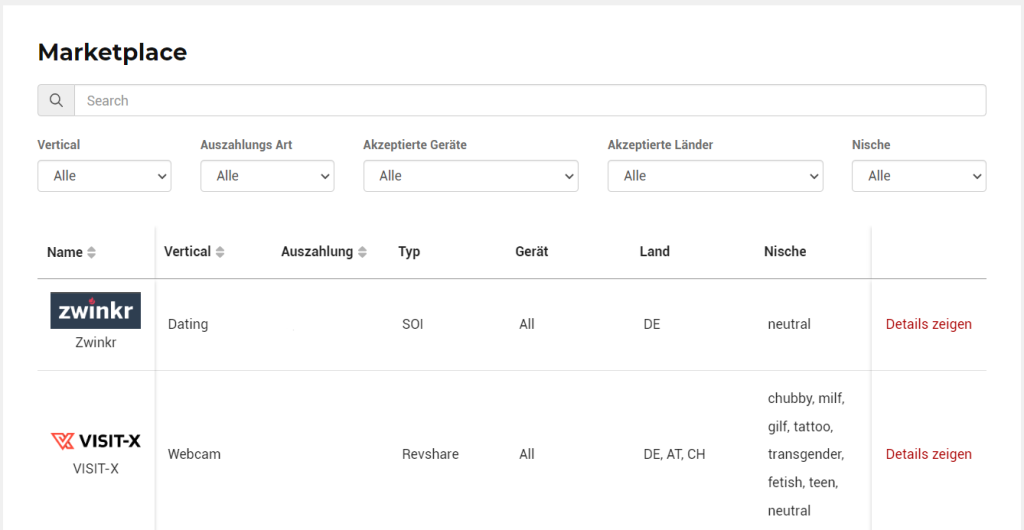Sort by Vertical column sort icon
The image size is (1024, 530).
pyautogui.click(x=220, y=252)
